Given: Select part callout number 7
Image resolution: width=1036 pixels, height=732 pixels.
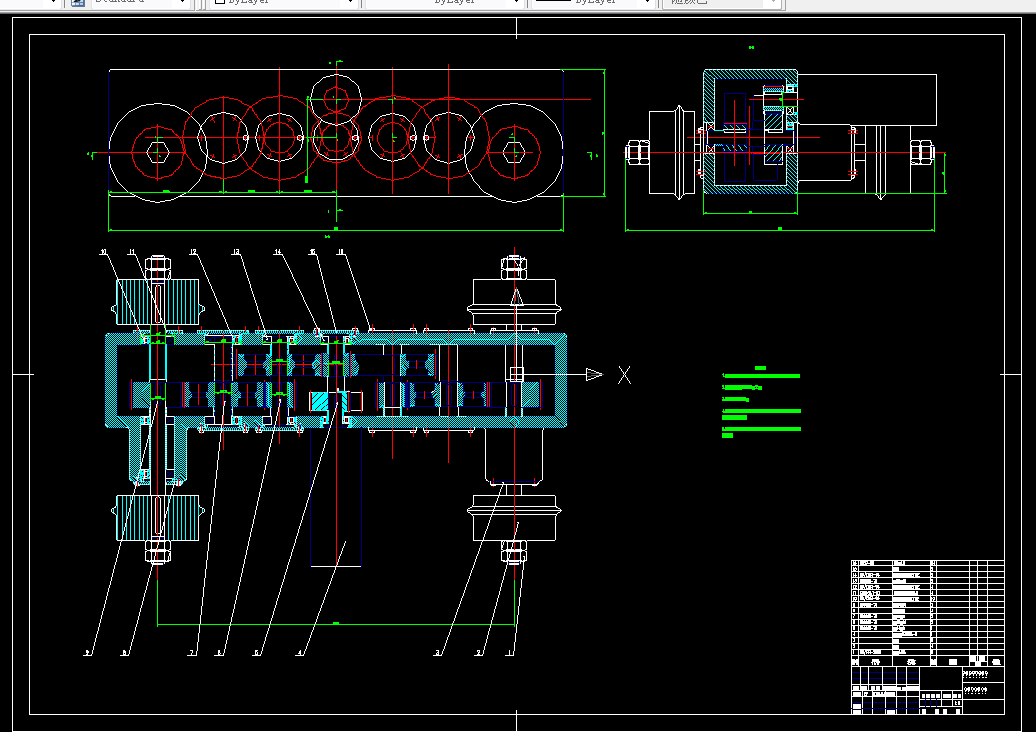Looking at the screenshot, I should click(x=192, y=653).
